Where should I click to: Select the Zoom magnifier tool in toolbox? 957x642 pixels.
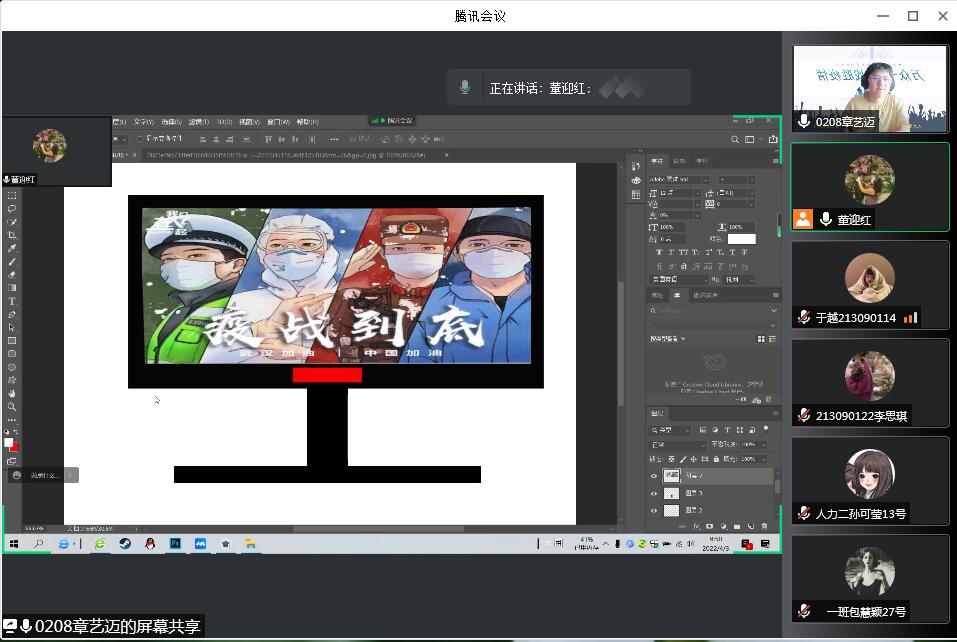[12, 406]
